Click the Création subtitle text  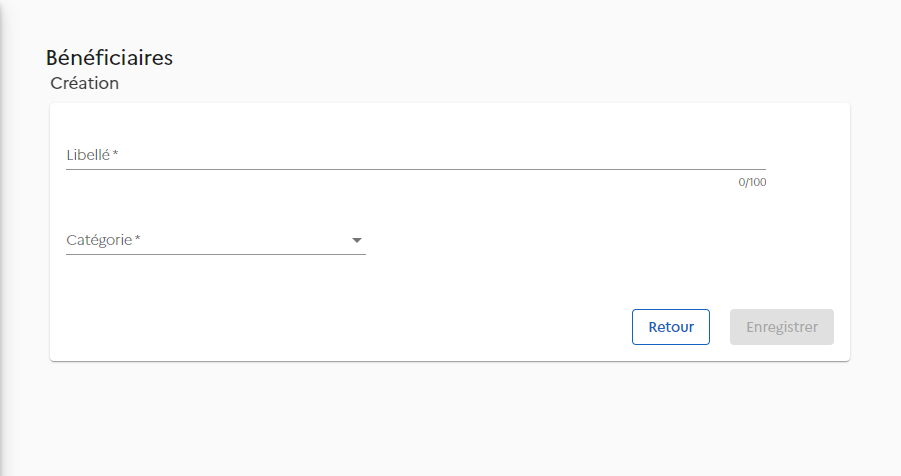point(84,83)
